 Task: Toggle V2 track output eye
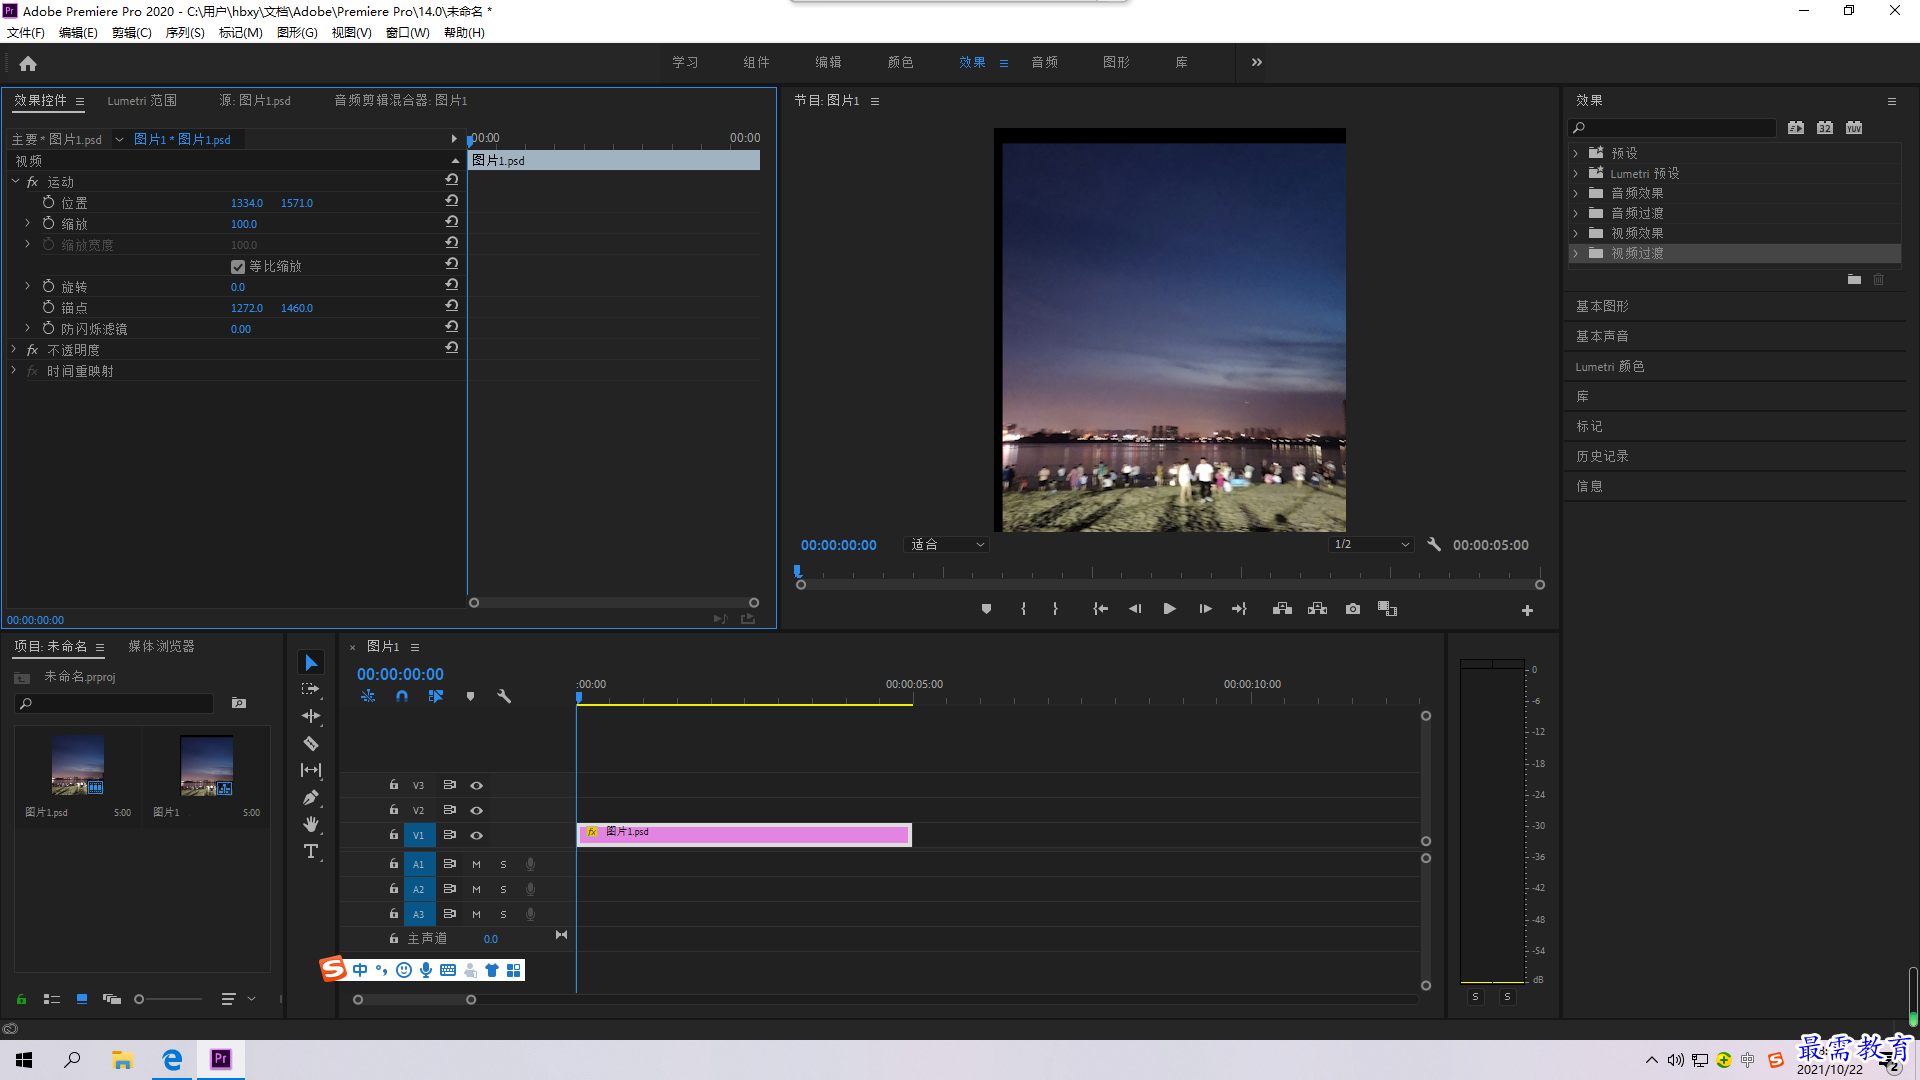(477, 810)
